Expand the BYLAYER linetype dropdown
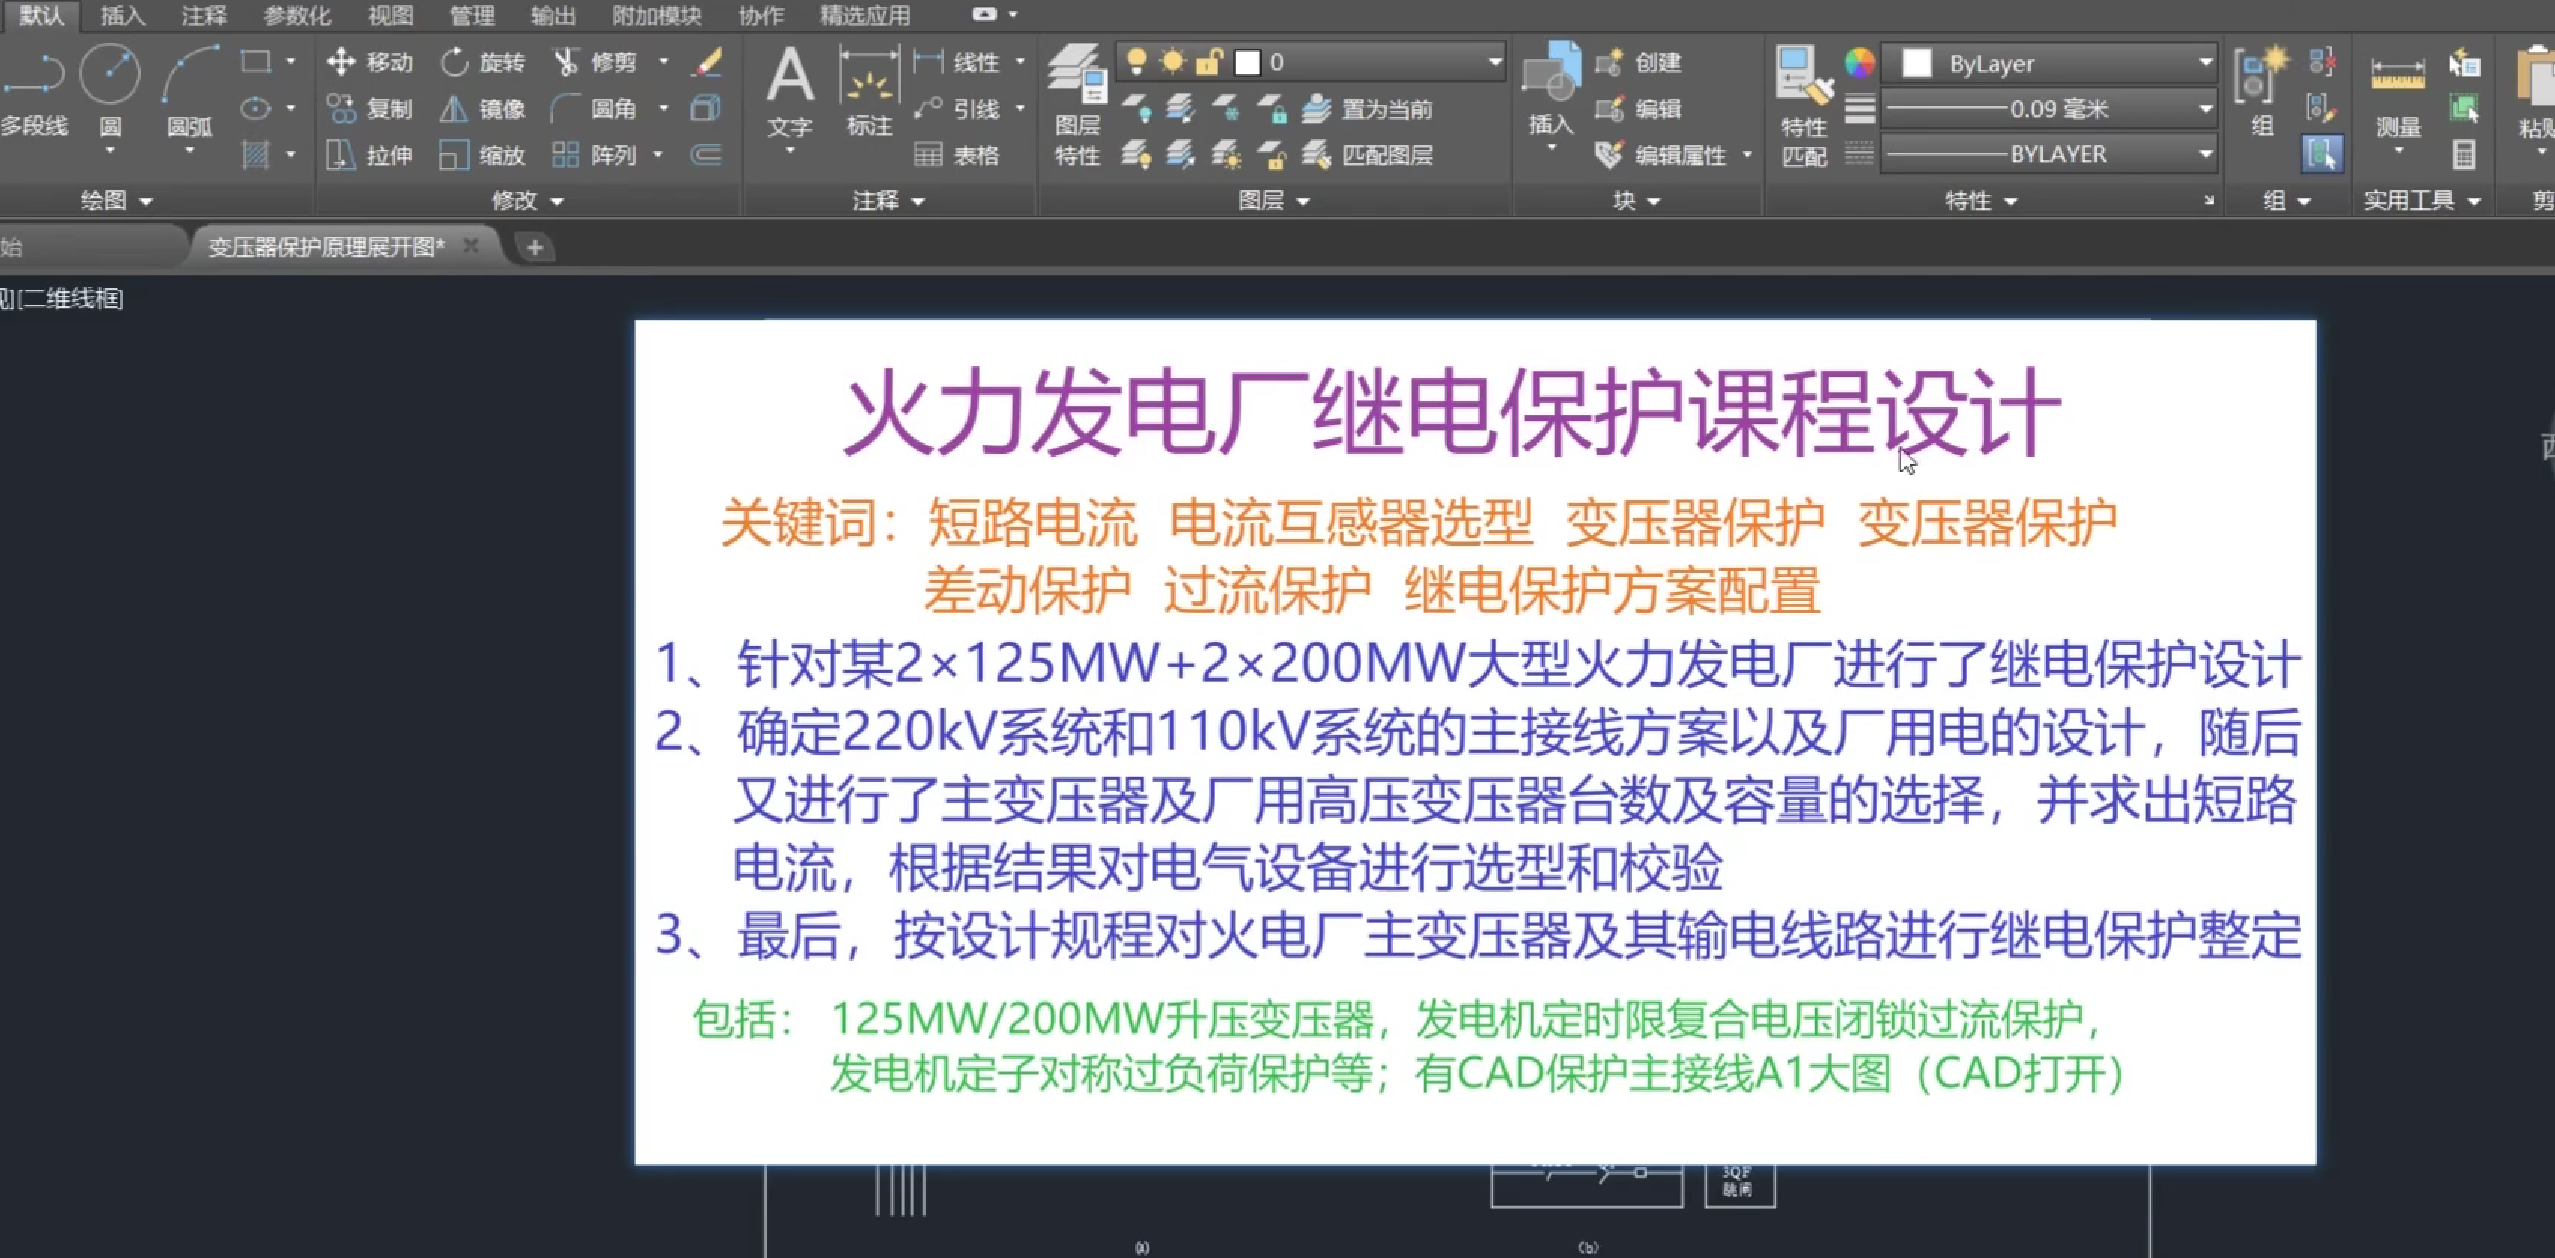This screenshot has width=2555, height=1258. 2205,154
